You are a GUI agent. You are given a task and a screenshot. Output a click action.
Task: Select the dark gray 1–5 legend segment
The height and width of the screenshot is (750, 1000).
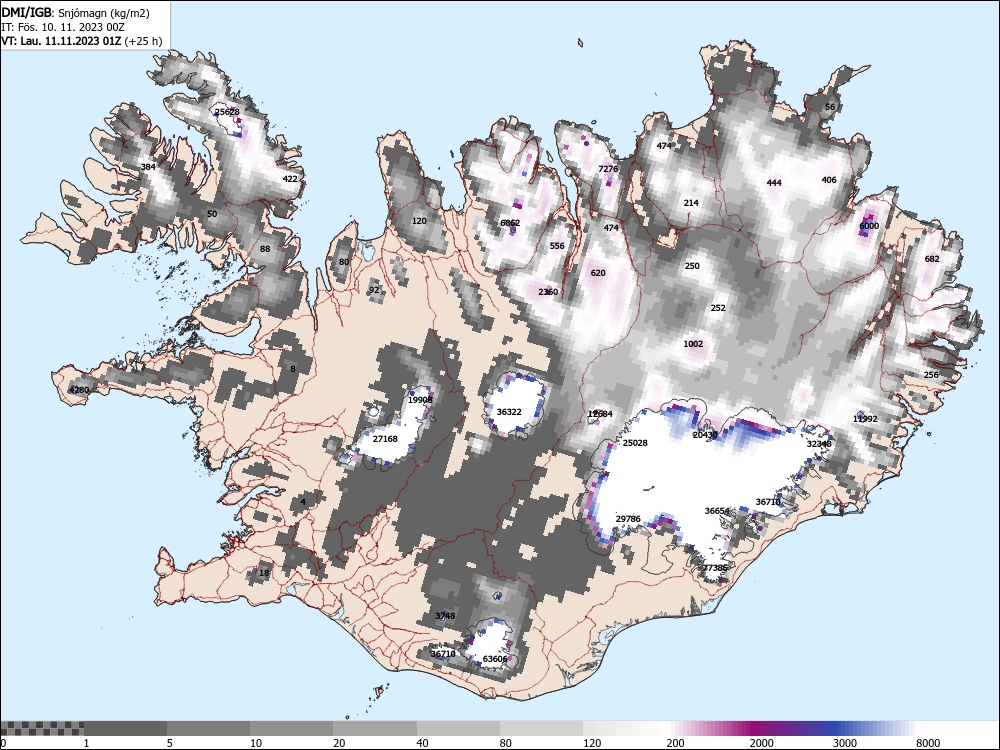tap(125, 728)
